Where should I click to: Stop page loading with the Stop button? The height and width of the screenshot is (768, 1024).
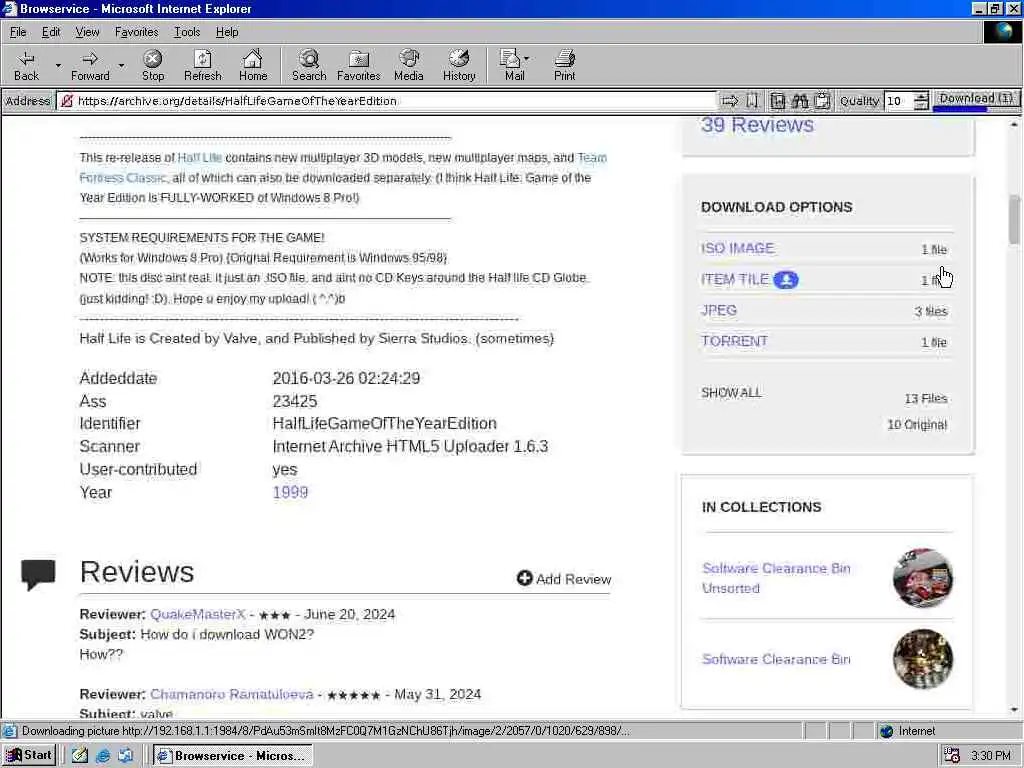pos(153,65)
